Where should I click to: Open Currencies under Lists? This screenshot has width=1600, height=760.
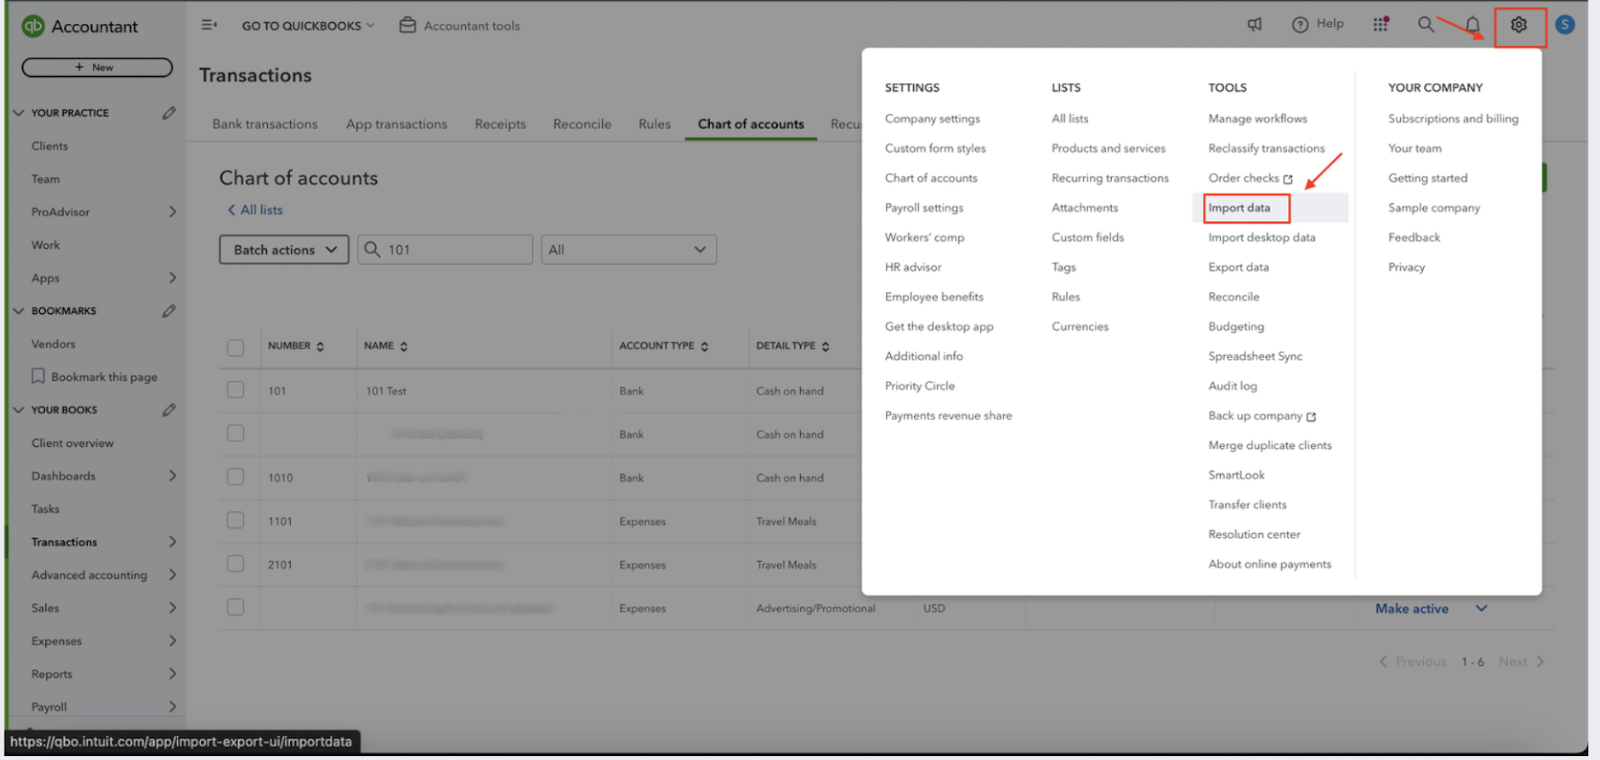[x=1080, y=327]
